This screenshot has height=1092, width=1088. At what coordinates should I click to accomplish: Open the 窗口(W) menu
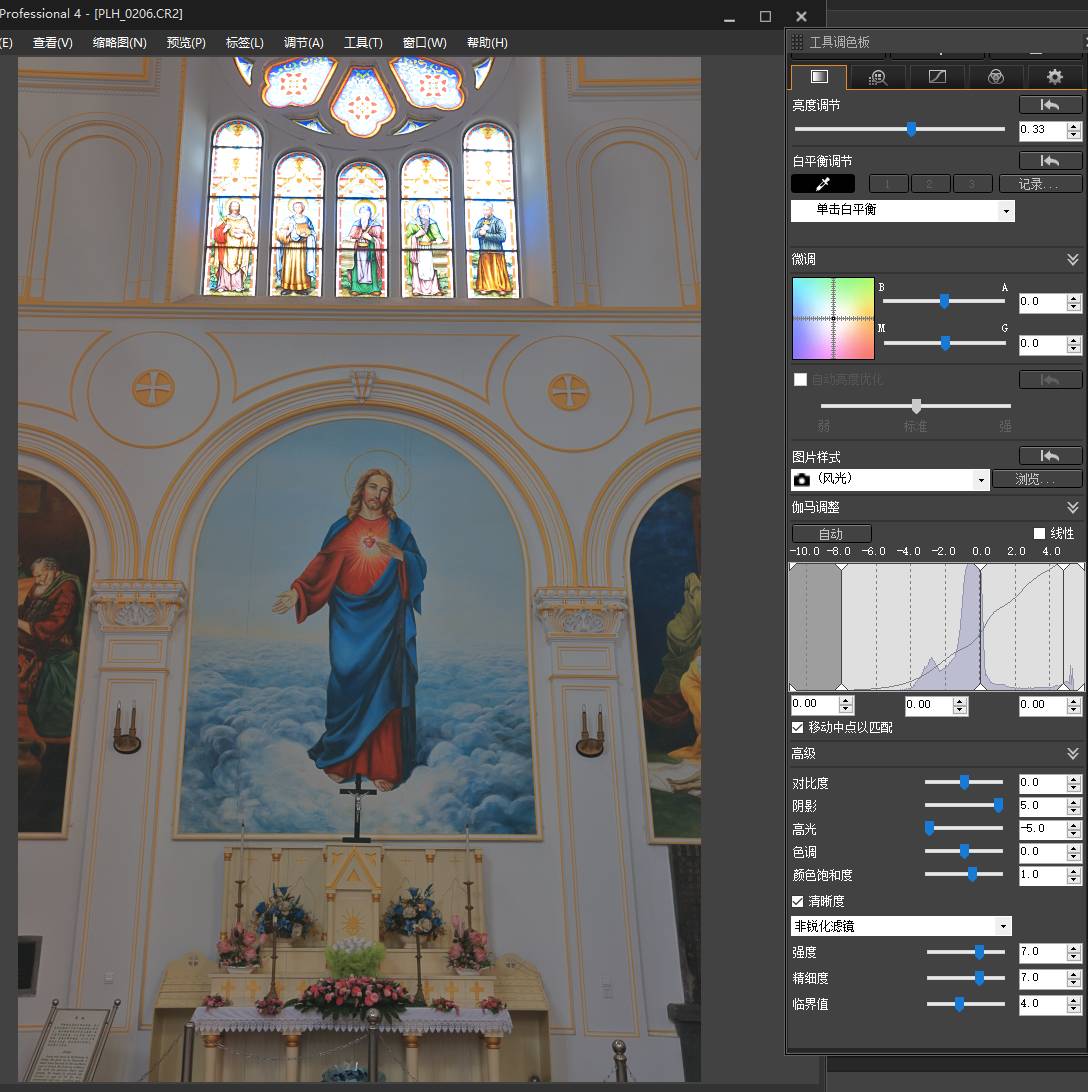pyautogui.click(x=424, y=42)
